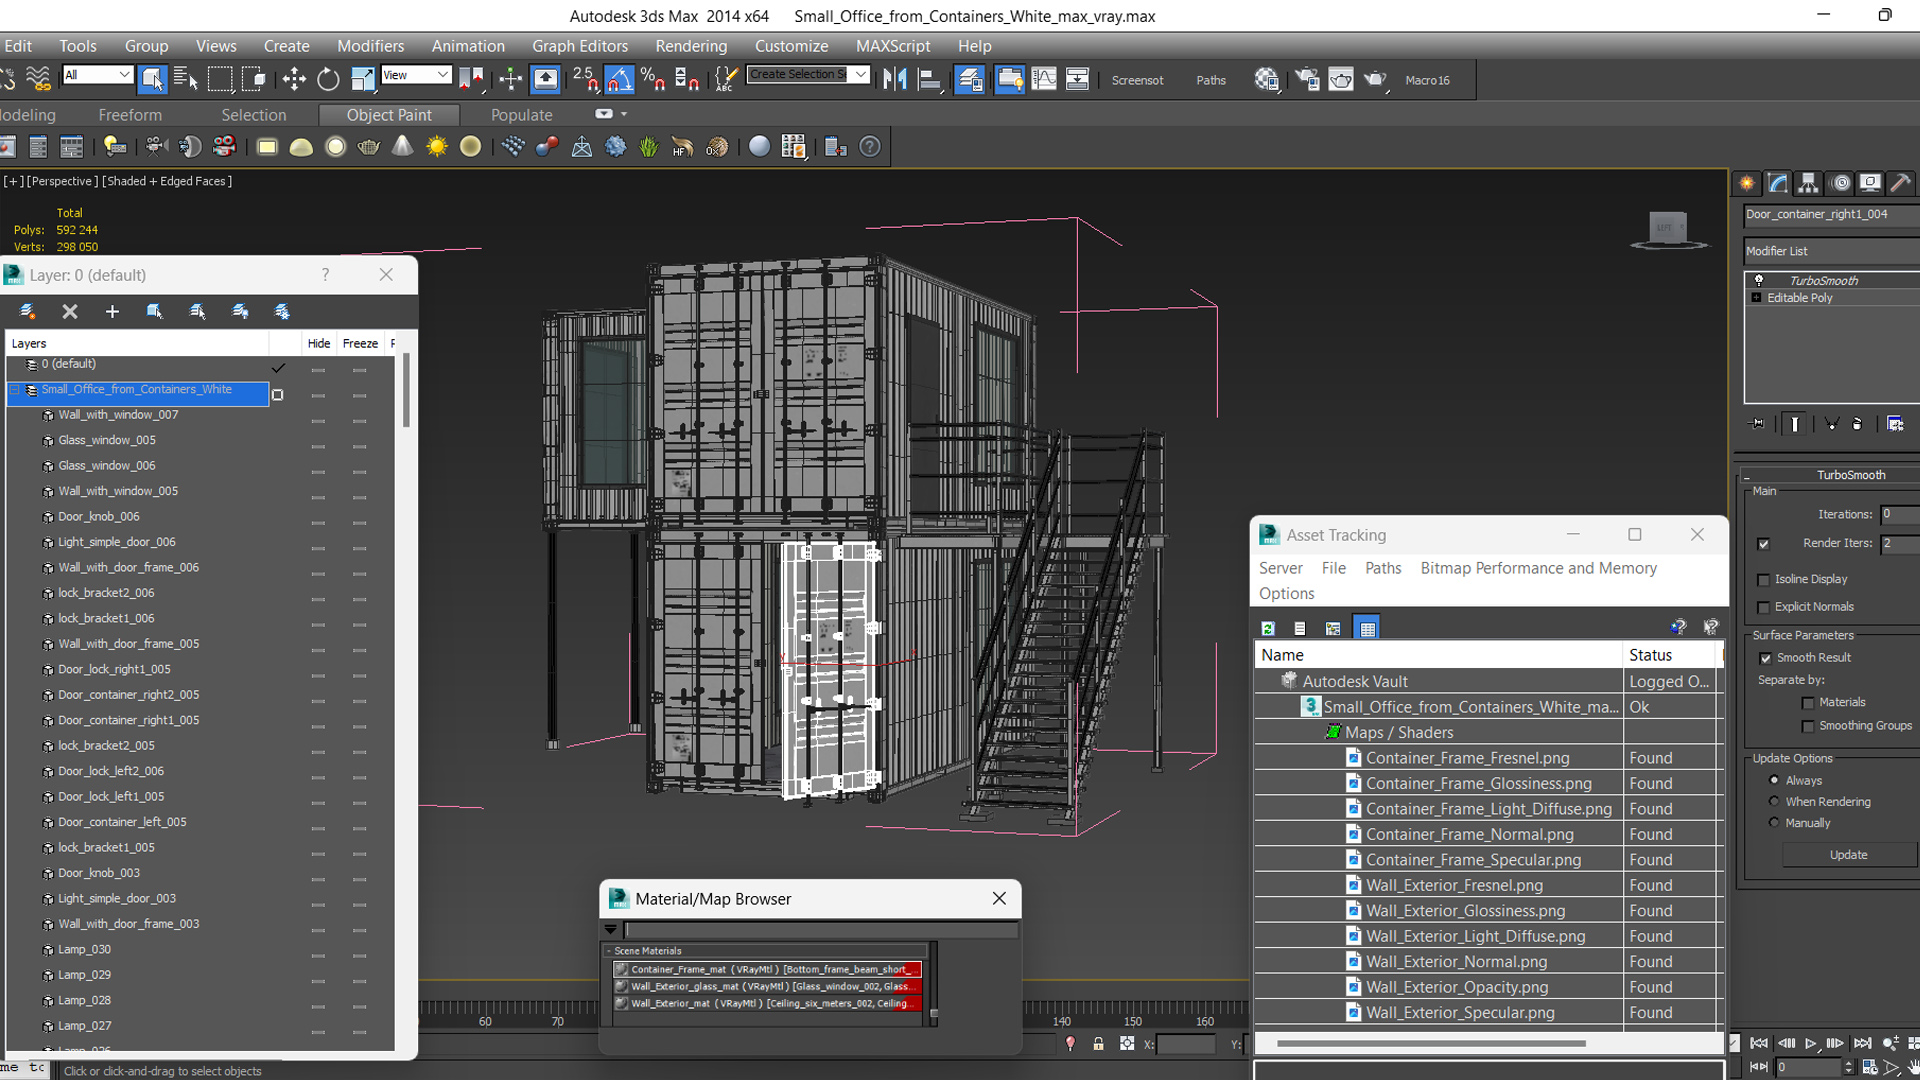Toggle Smooth Result checkbox

[x=1765, y=658]
